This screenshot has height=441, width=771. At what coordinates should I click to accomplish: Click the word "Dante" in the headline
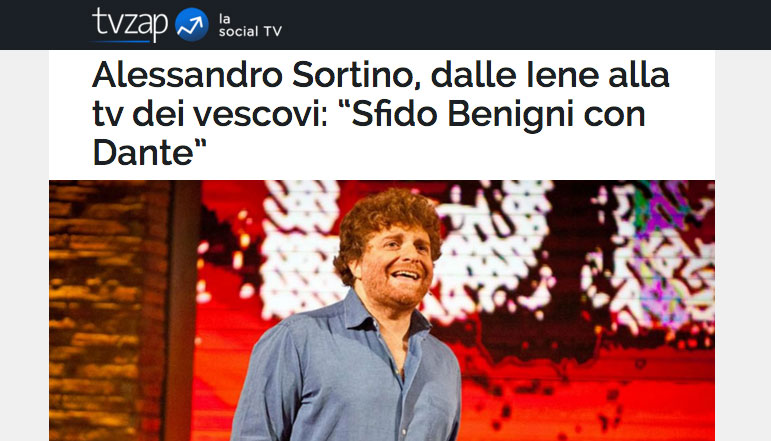pyautogui.click(x=143, y=153)
